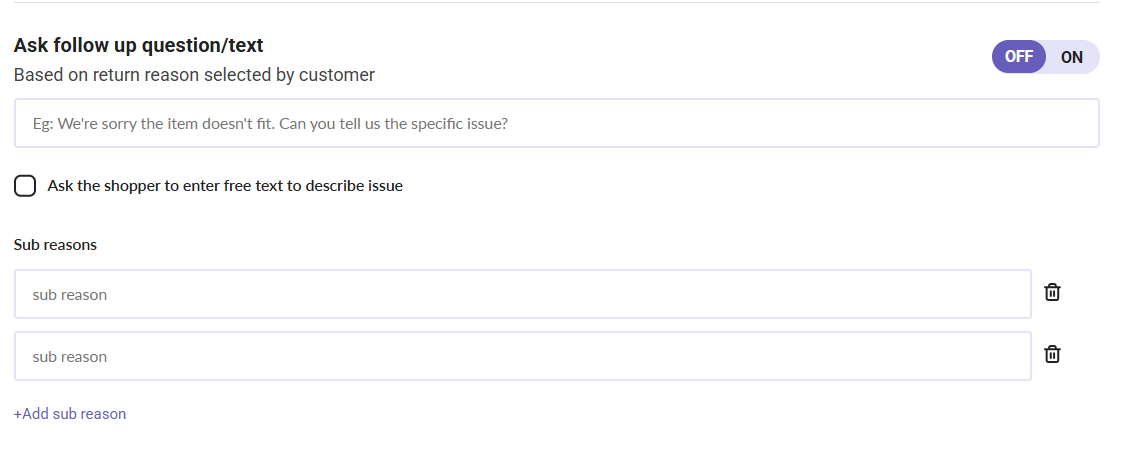Click the purple OFF pill of the switch

tap(1019, 57)
